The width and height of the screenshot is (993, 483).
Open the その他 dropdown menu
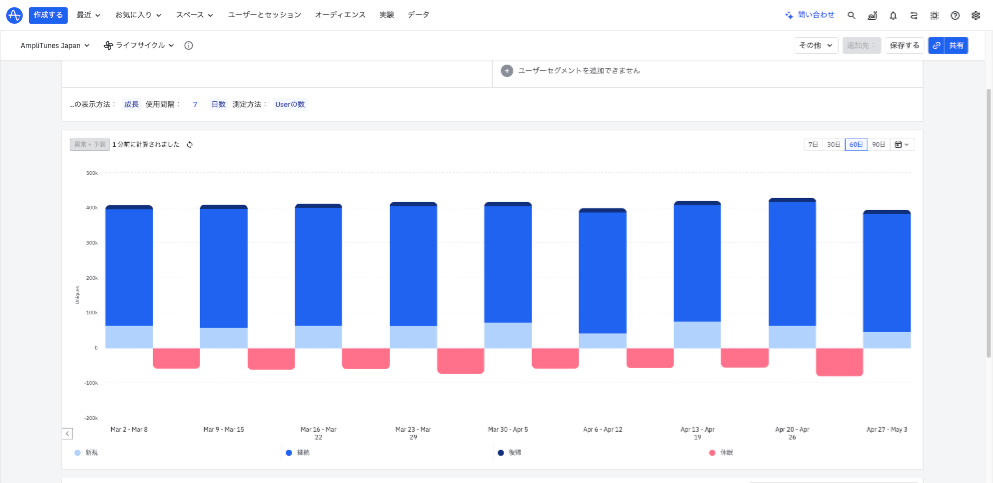click(816, 46)
